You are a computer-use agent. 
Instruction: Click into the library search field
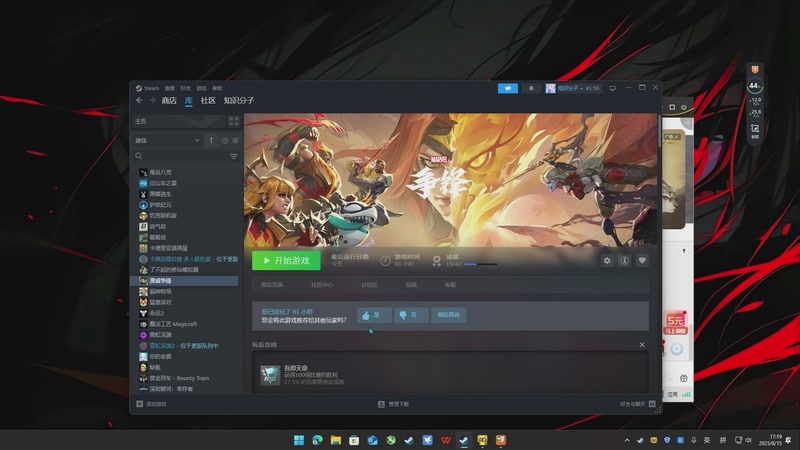(x=181, y=156)
